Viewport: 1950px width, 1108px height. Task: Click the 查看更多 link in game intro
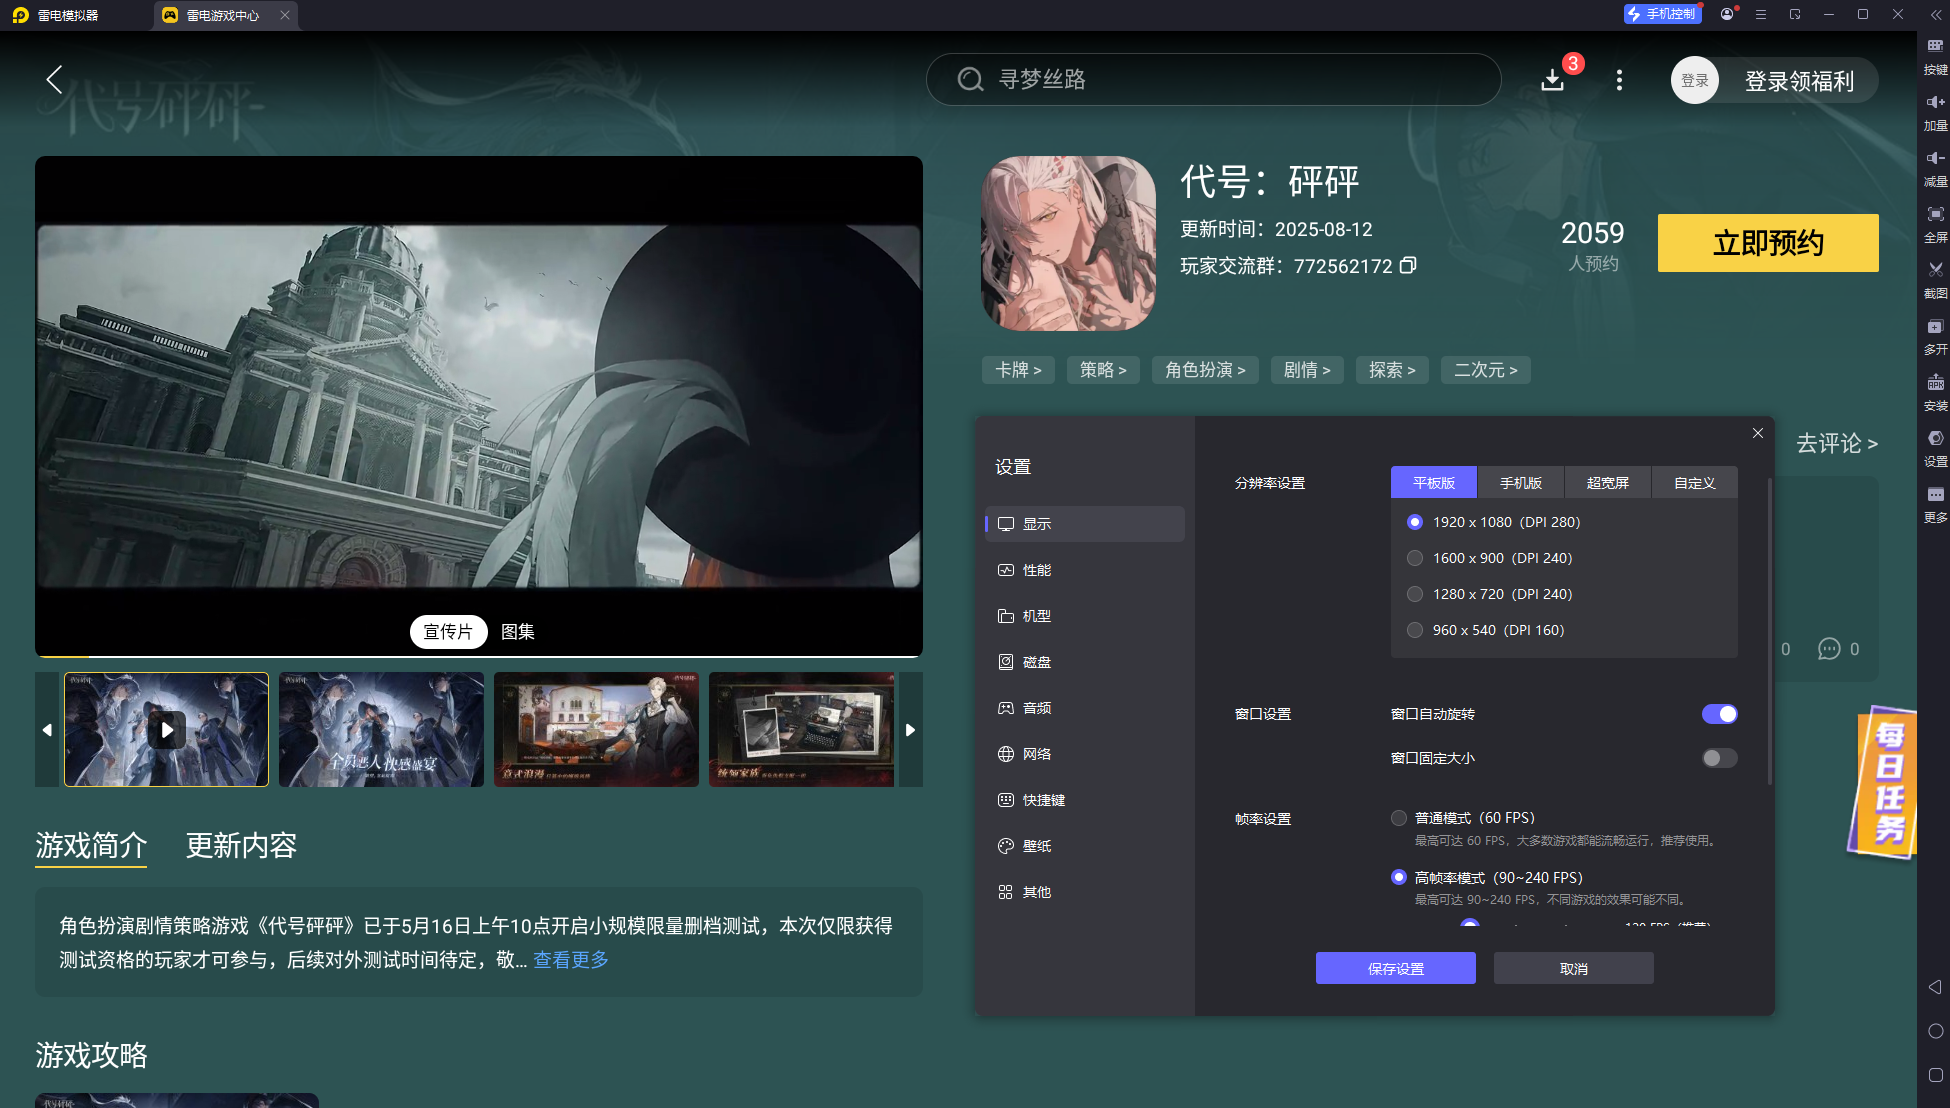click(570, 959)
